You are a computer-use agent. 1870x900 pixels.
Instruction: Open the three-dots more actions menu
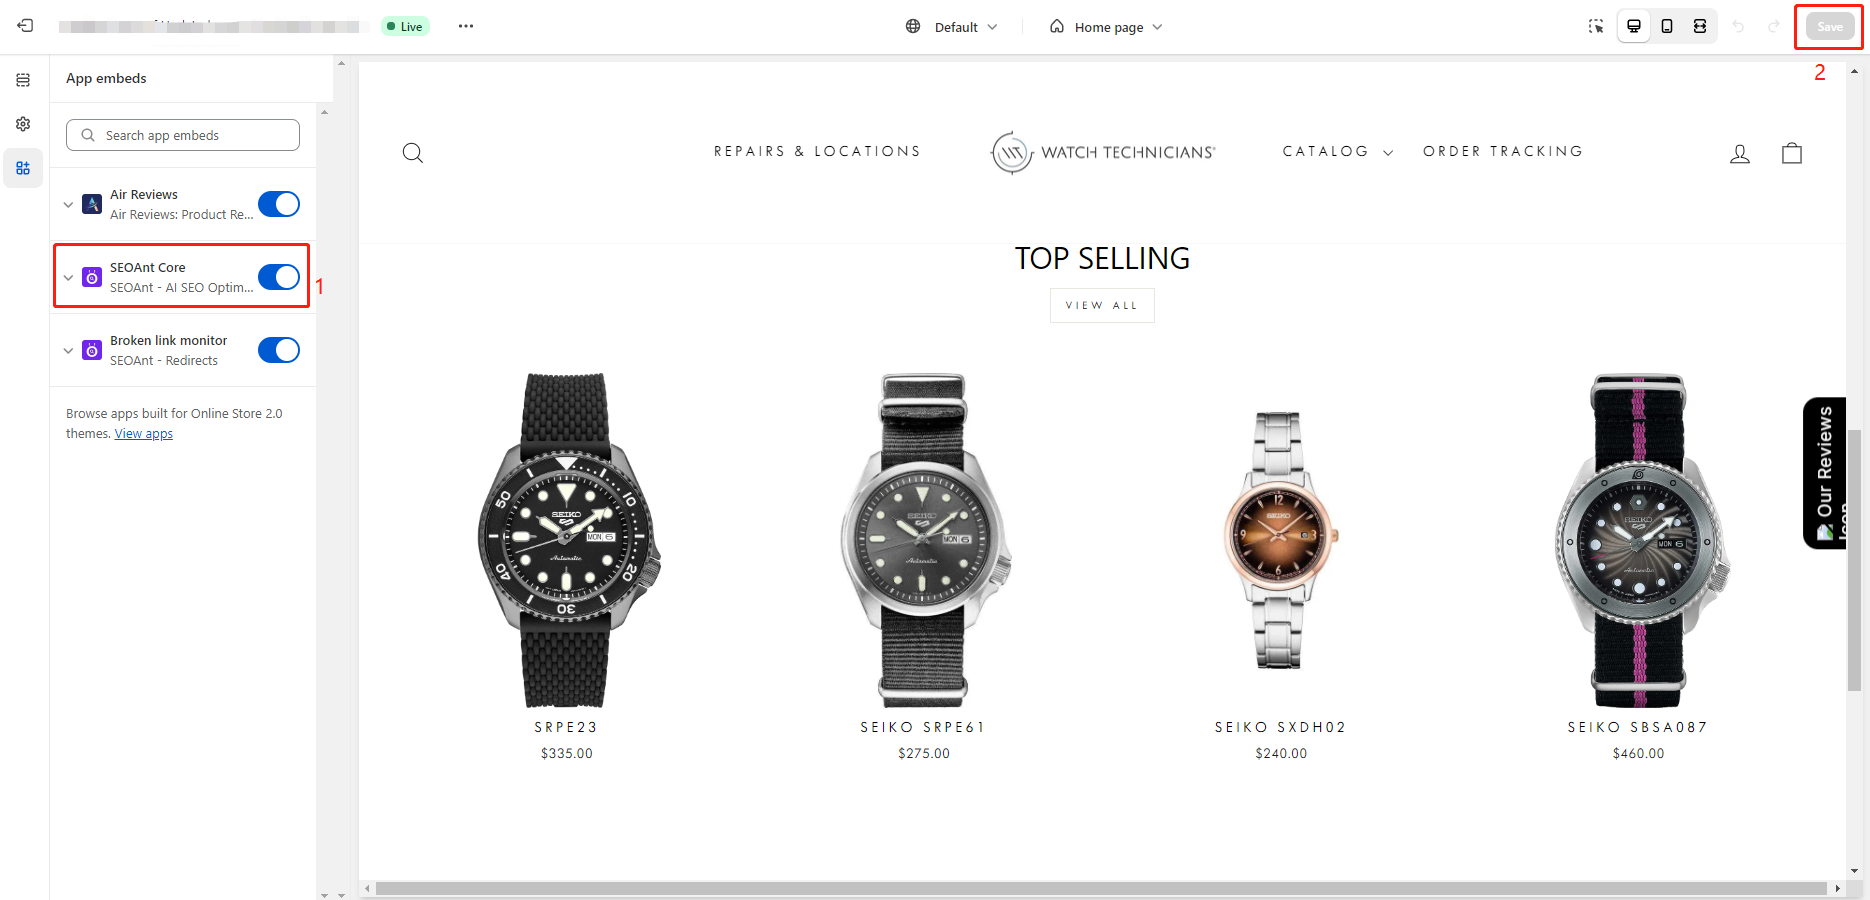[x=466, y=26]
